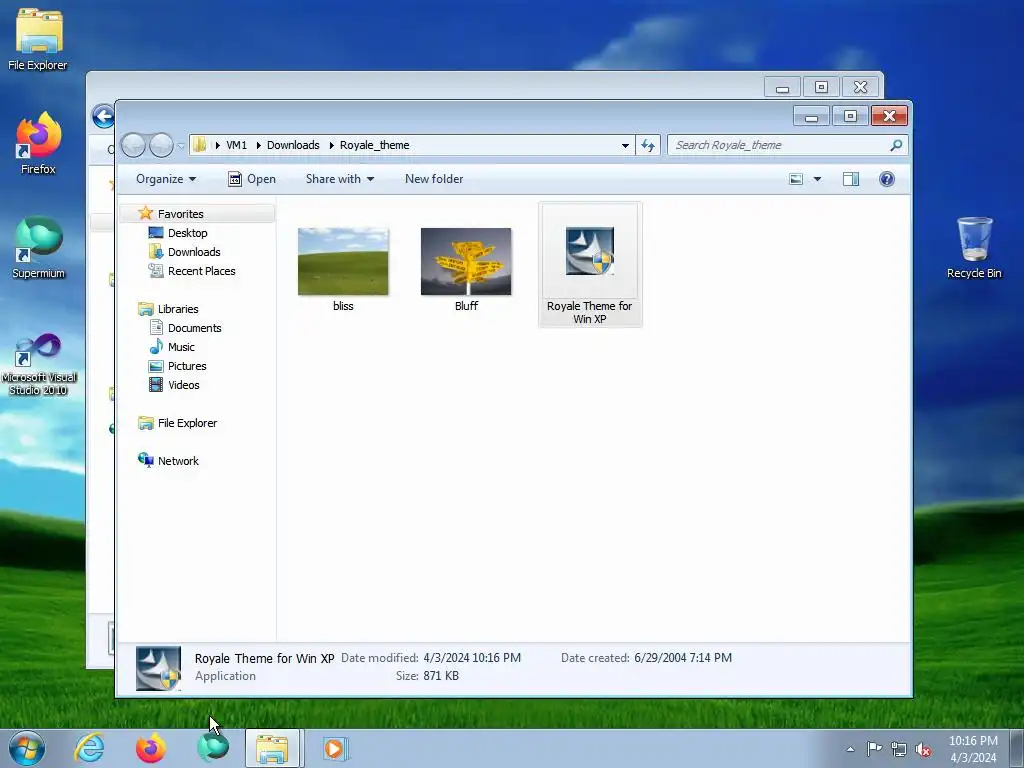Click the Date modified value in details pane
1024x768 pixels.
[x=472, y=658]
